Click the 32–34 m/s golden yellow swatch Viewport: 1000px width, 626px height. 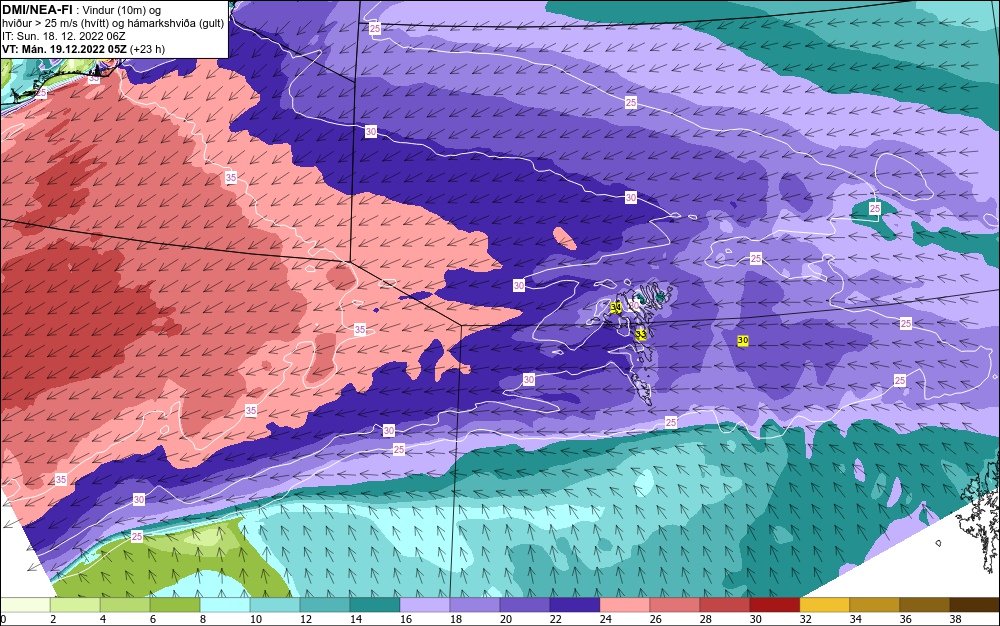click(825, 605)
